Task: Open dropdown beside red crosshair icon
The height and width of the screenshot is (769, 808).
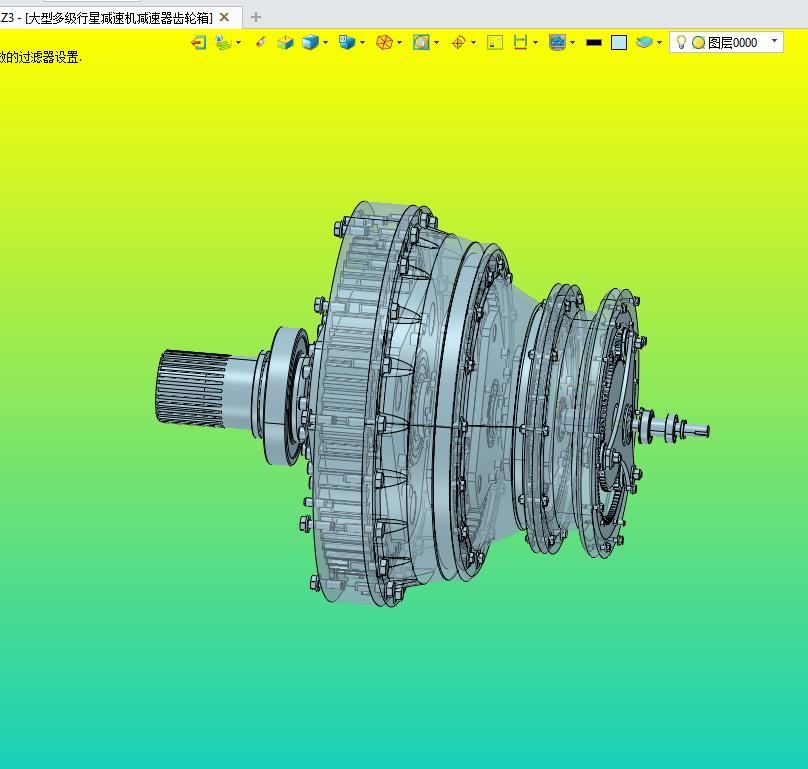Action: pyautogui.click(x=474, y=43)
